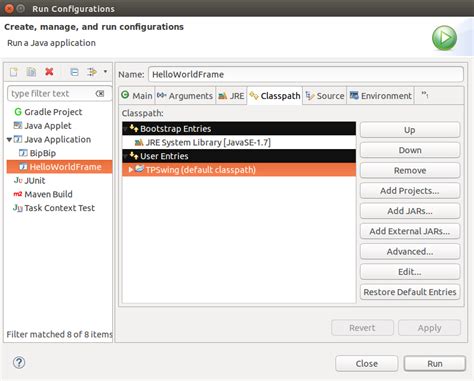The image size is (474, 381).
Task: Select Maven Build configuration type
Action: 48,194
